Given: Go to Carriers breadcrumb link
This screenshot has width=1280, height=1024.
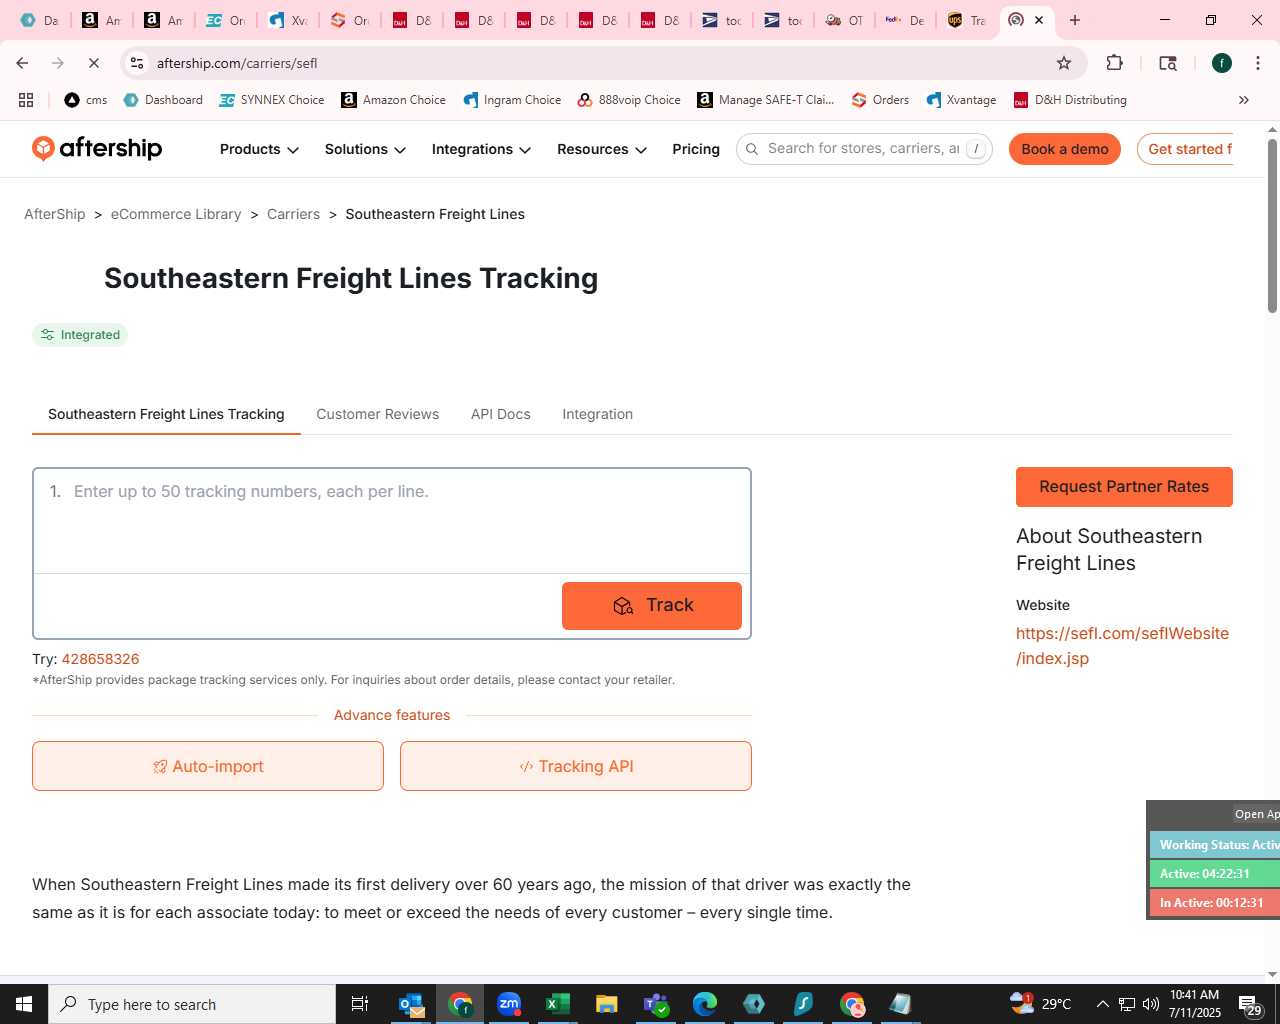Looking at the screenshot, I should pyautogui.click(x=293, y=214).
